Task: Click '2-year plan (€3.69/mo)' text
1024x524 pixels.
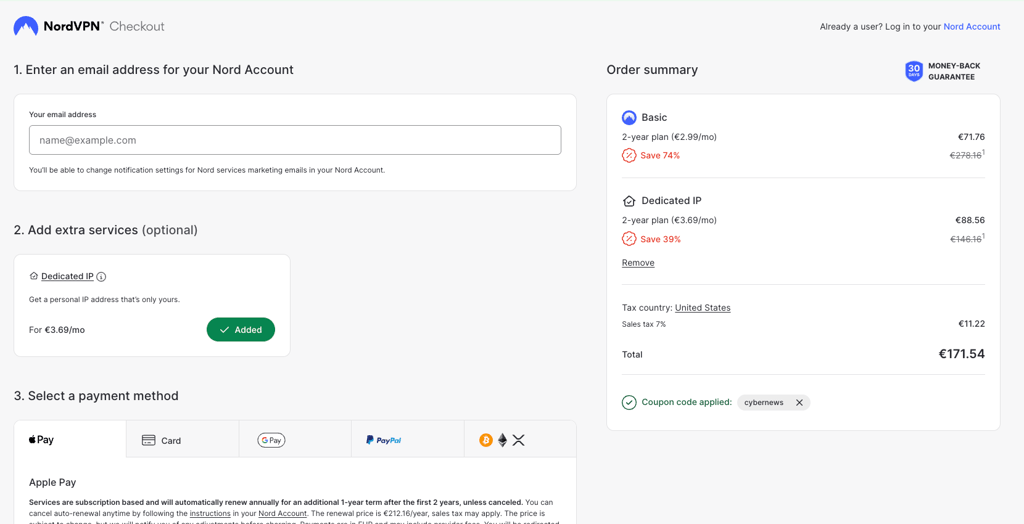Action: coord(669,220)
